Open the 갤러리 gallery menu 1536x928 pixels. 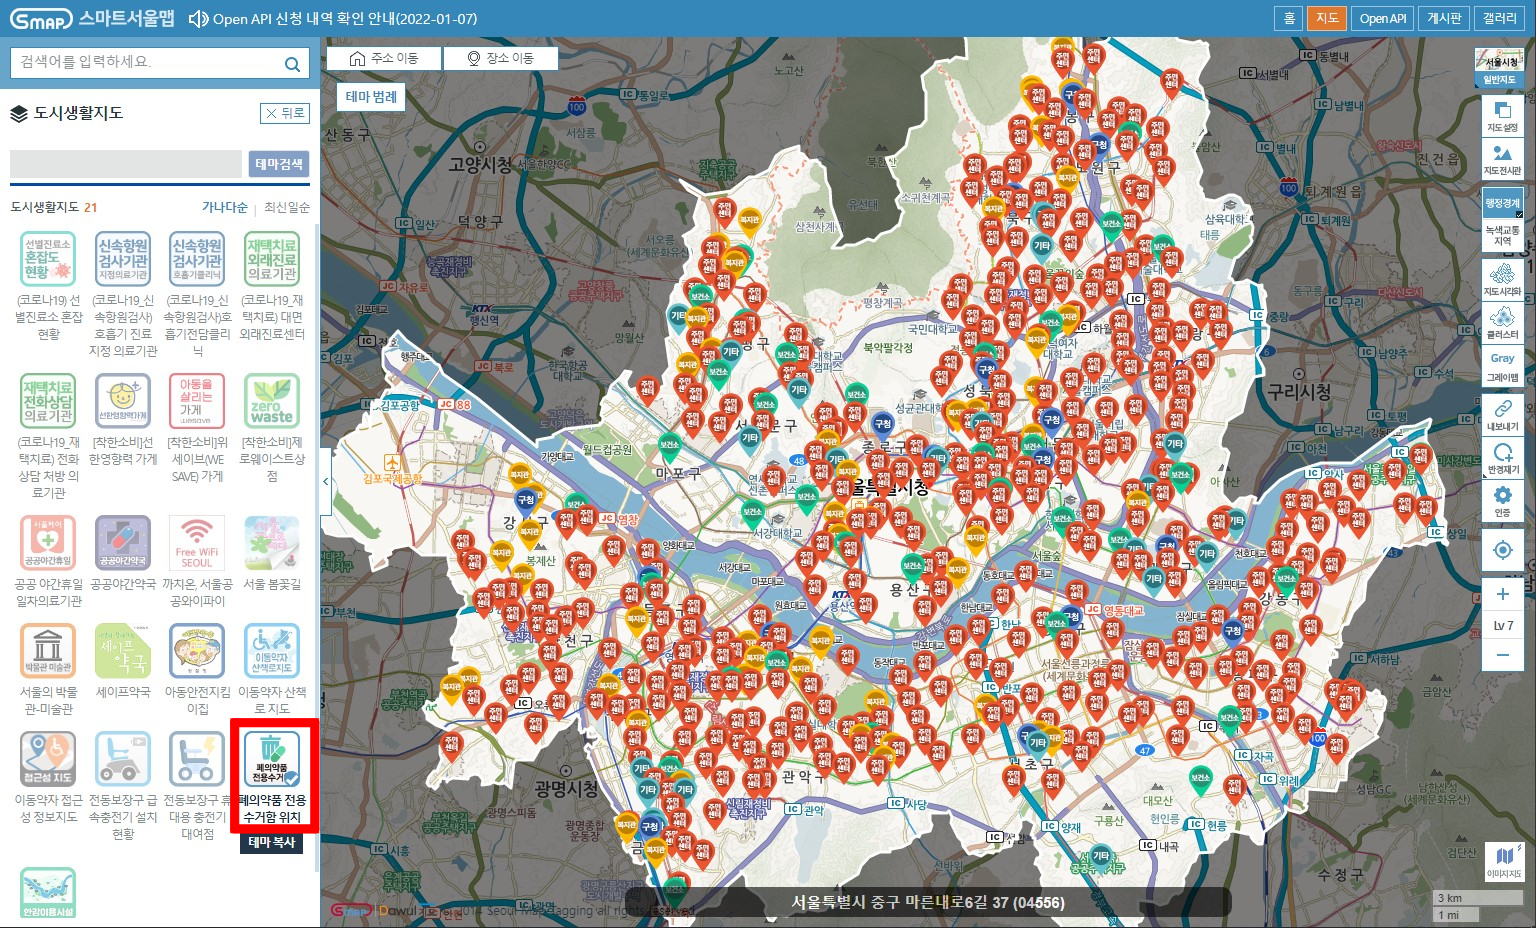[x=1500, y=18]
